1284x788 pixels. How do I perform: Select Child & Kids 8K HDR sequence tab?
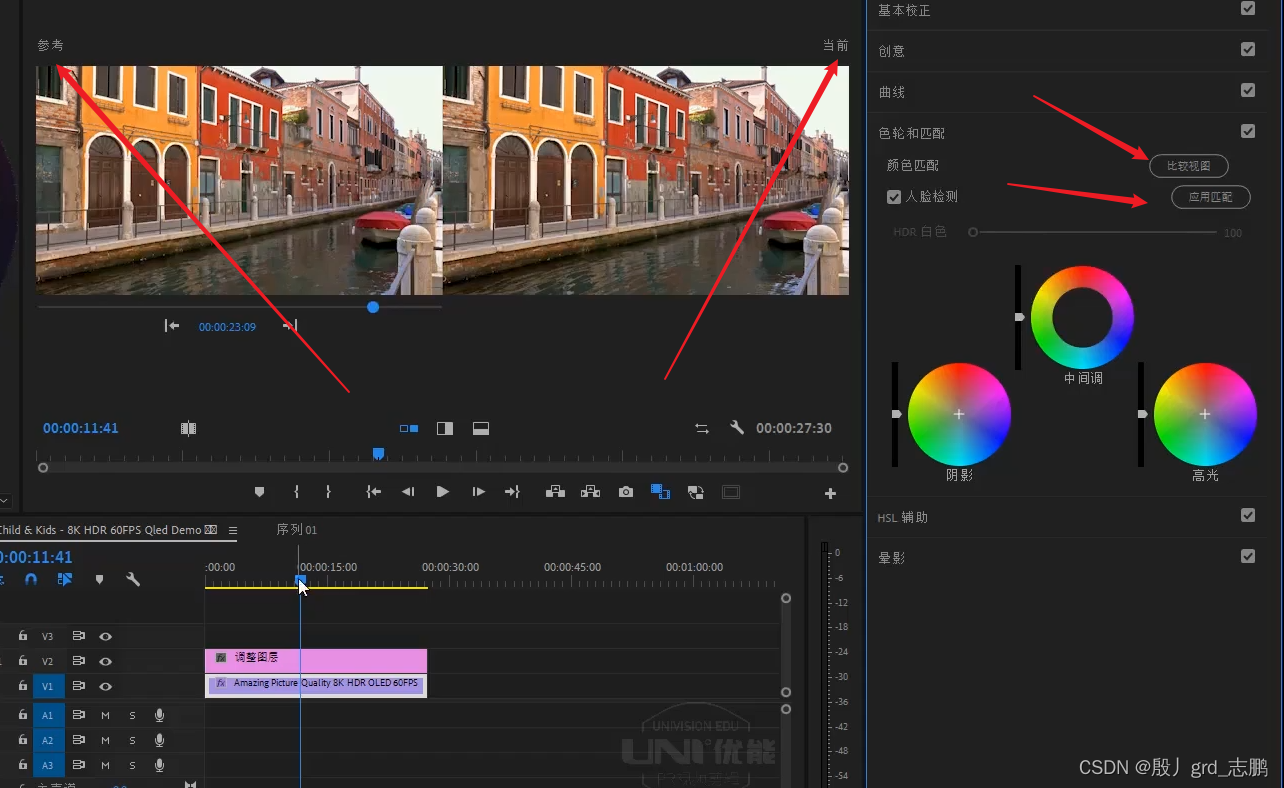108,530
